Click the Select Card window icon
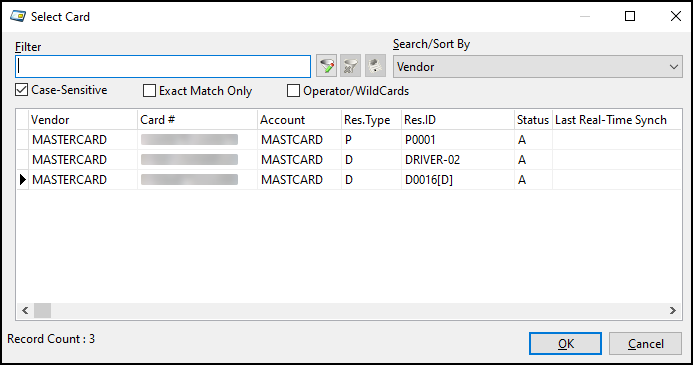Image resolution: width=693 pixels, height=365 pixels. click(18, 16)
